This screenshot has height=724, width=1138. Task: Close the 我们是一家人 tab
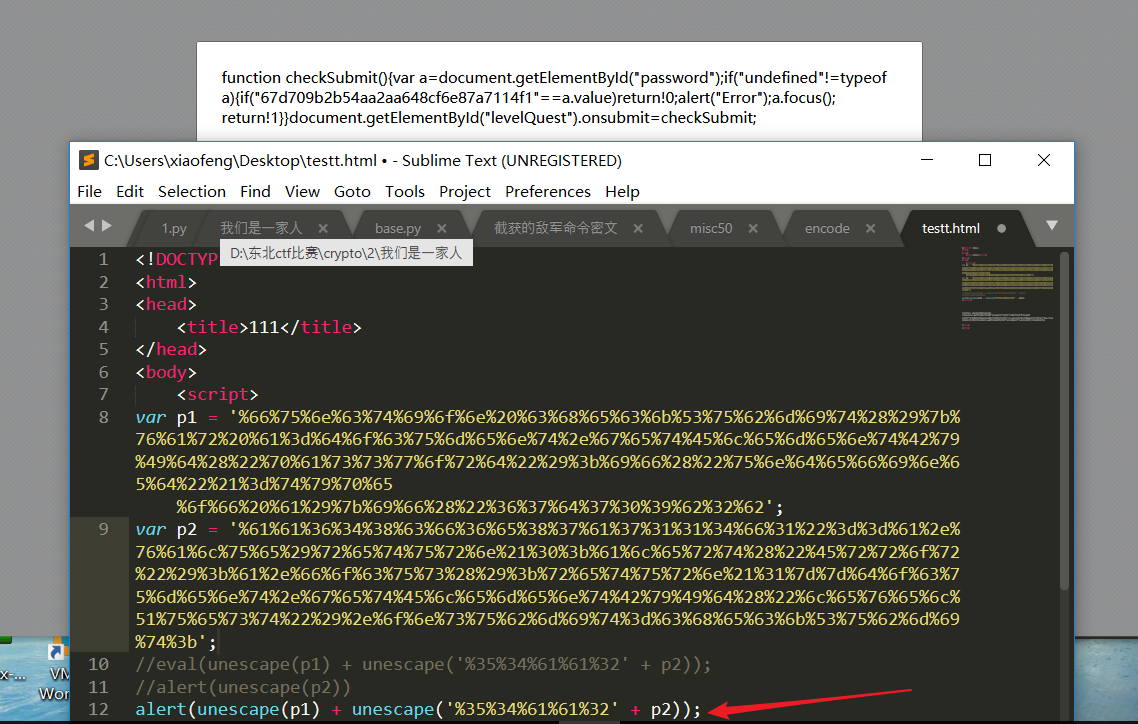point(323,229)
